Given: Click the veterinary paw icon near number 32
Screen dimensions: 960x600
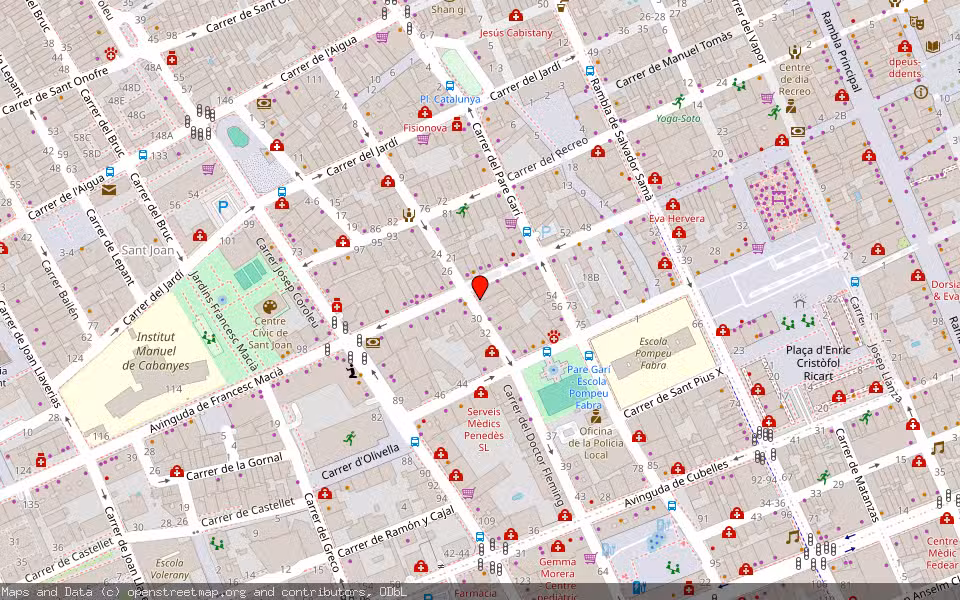Looking at the screenshot, I should tap(554, 336).
